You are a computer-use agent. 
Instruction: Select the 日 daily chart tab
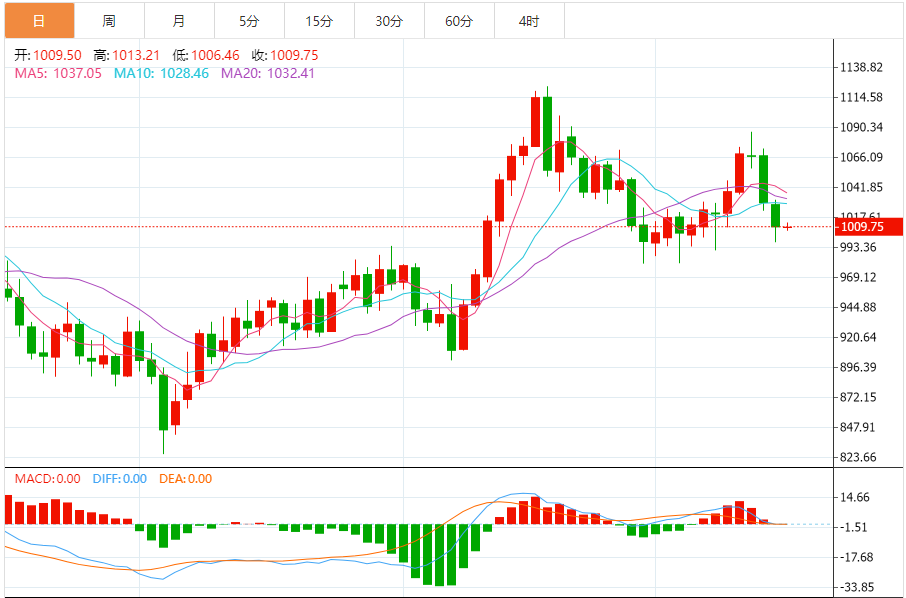(39, 21)
